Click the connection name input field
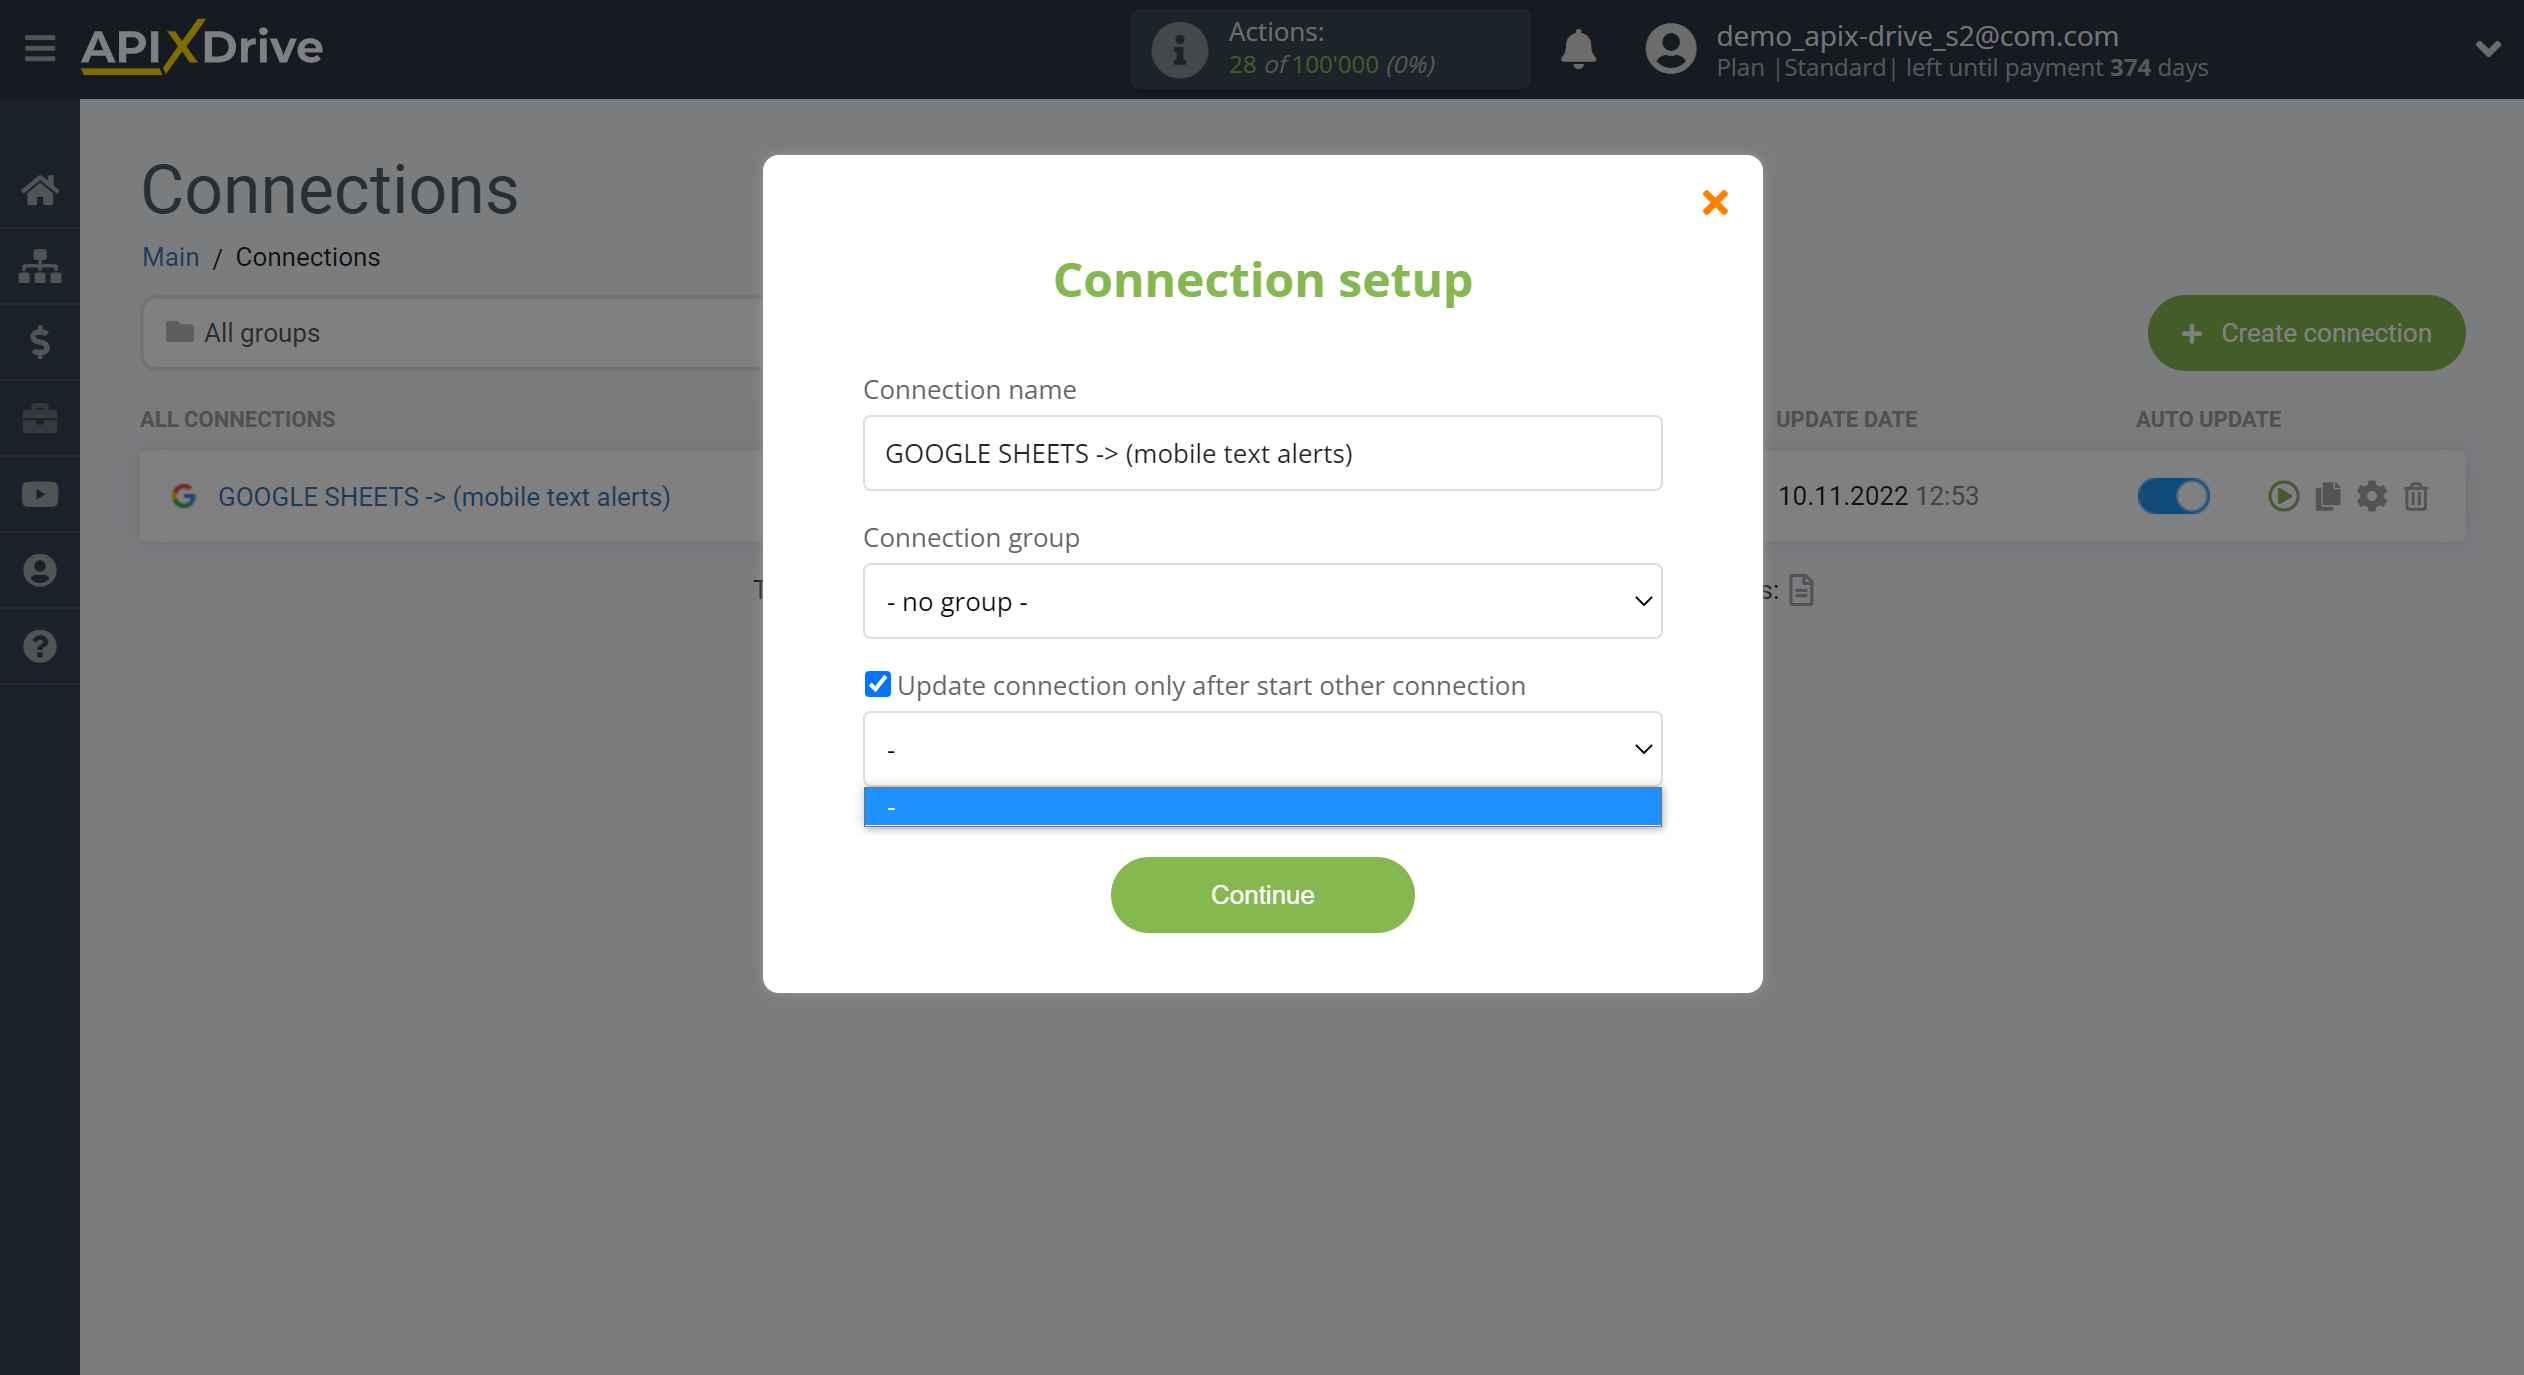The image size is (2524, 1375). 1261,452
